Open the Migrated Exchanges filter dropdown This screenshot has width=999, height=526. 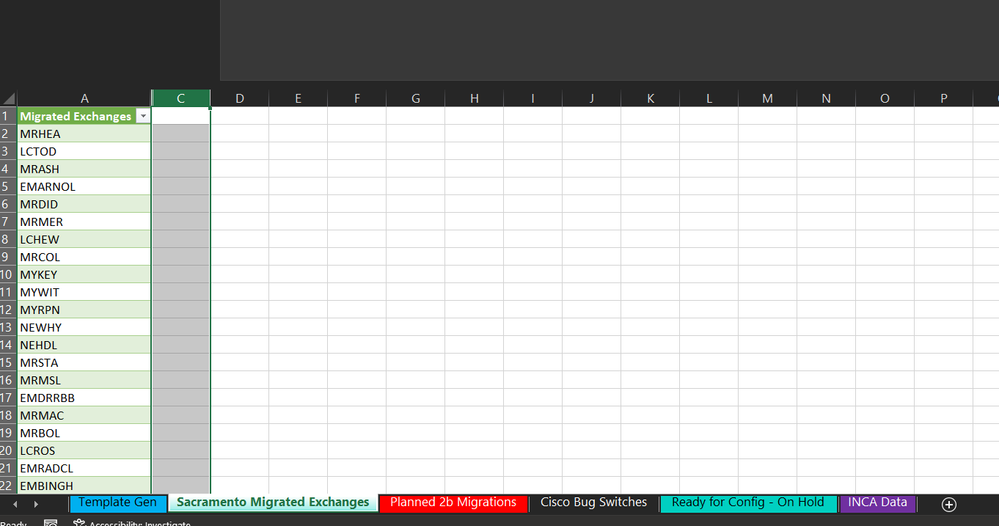click(143, 116)
